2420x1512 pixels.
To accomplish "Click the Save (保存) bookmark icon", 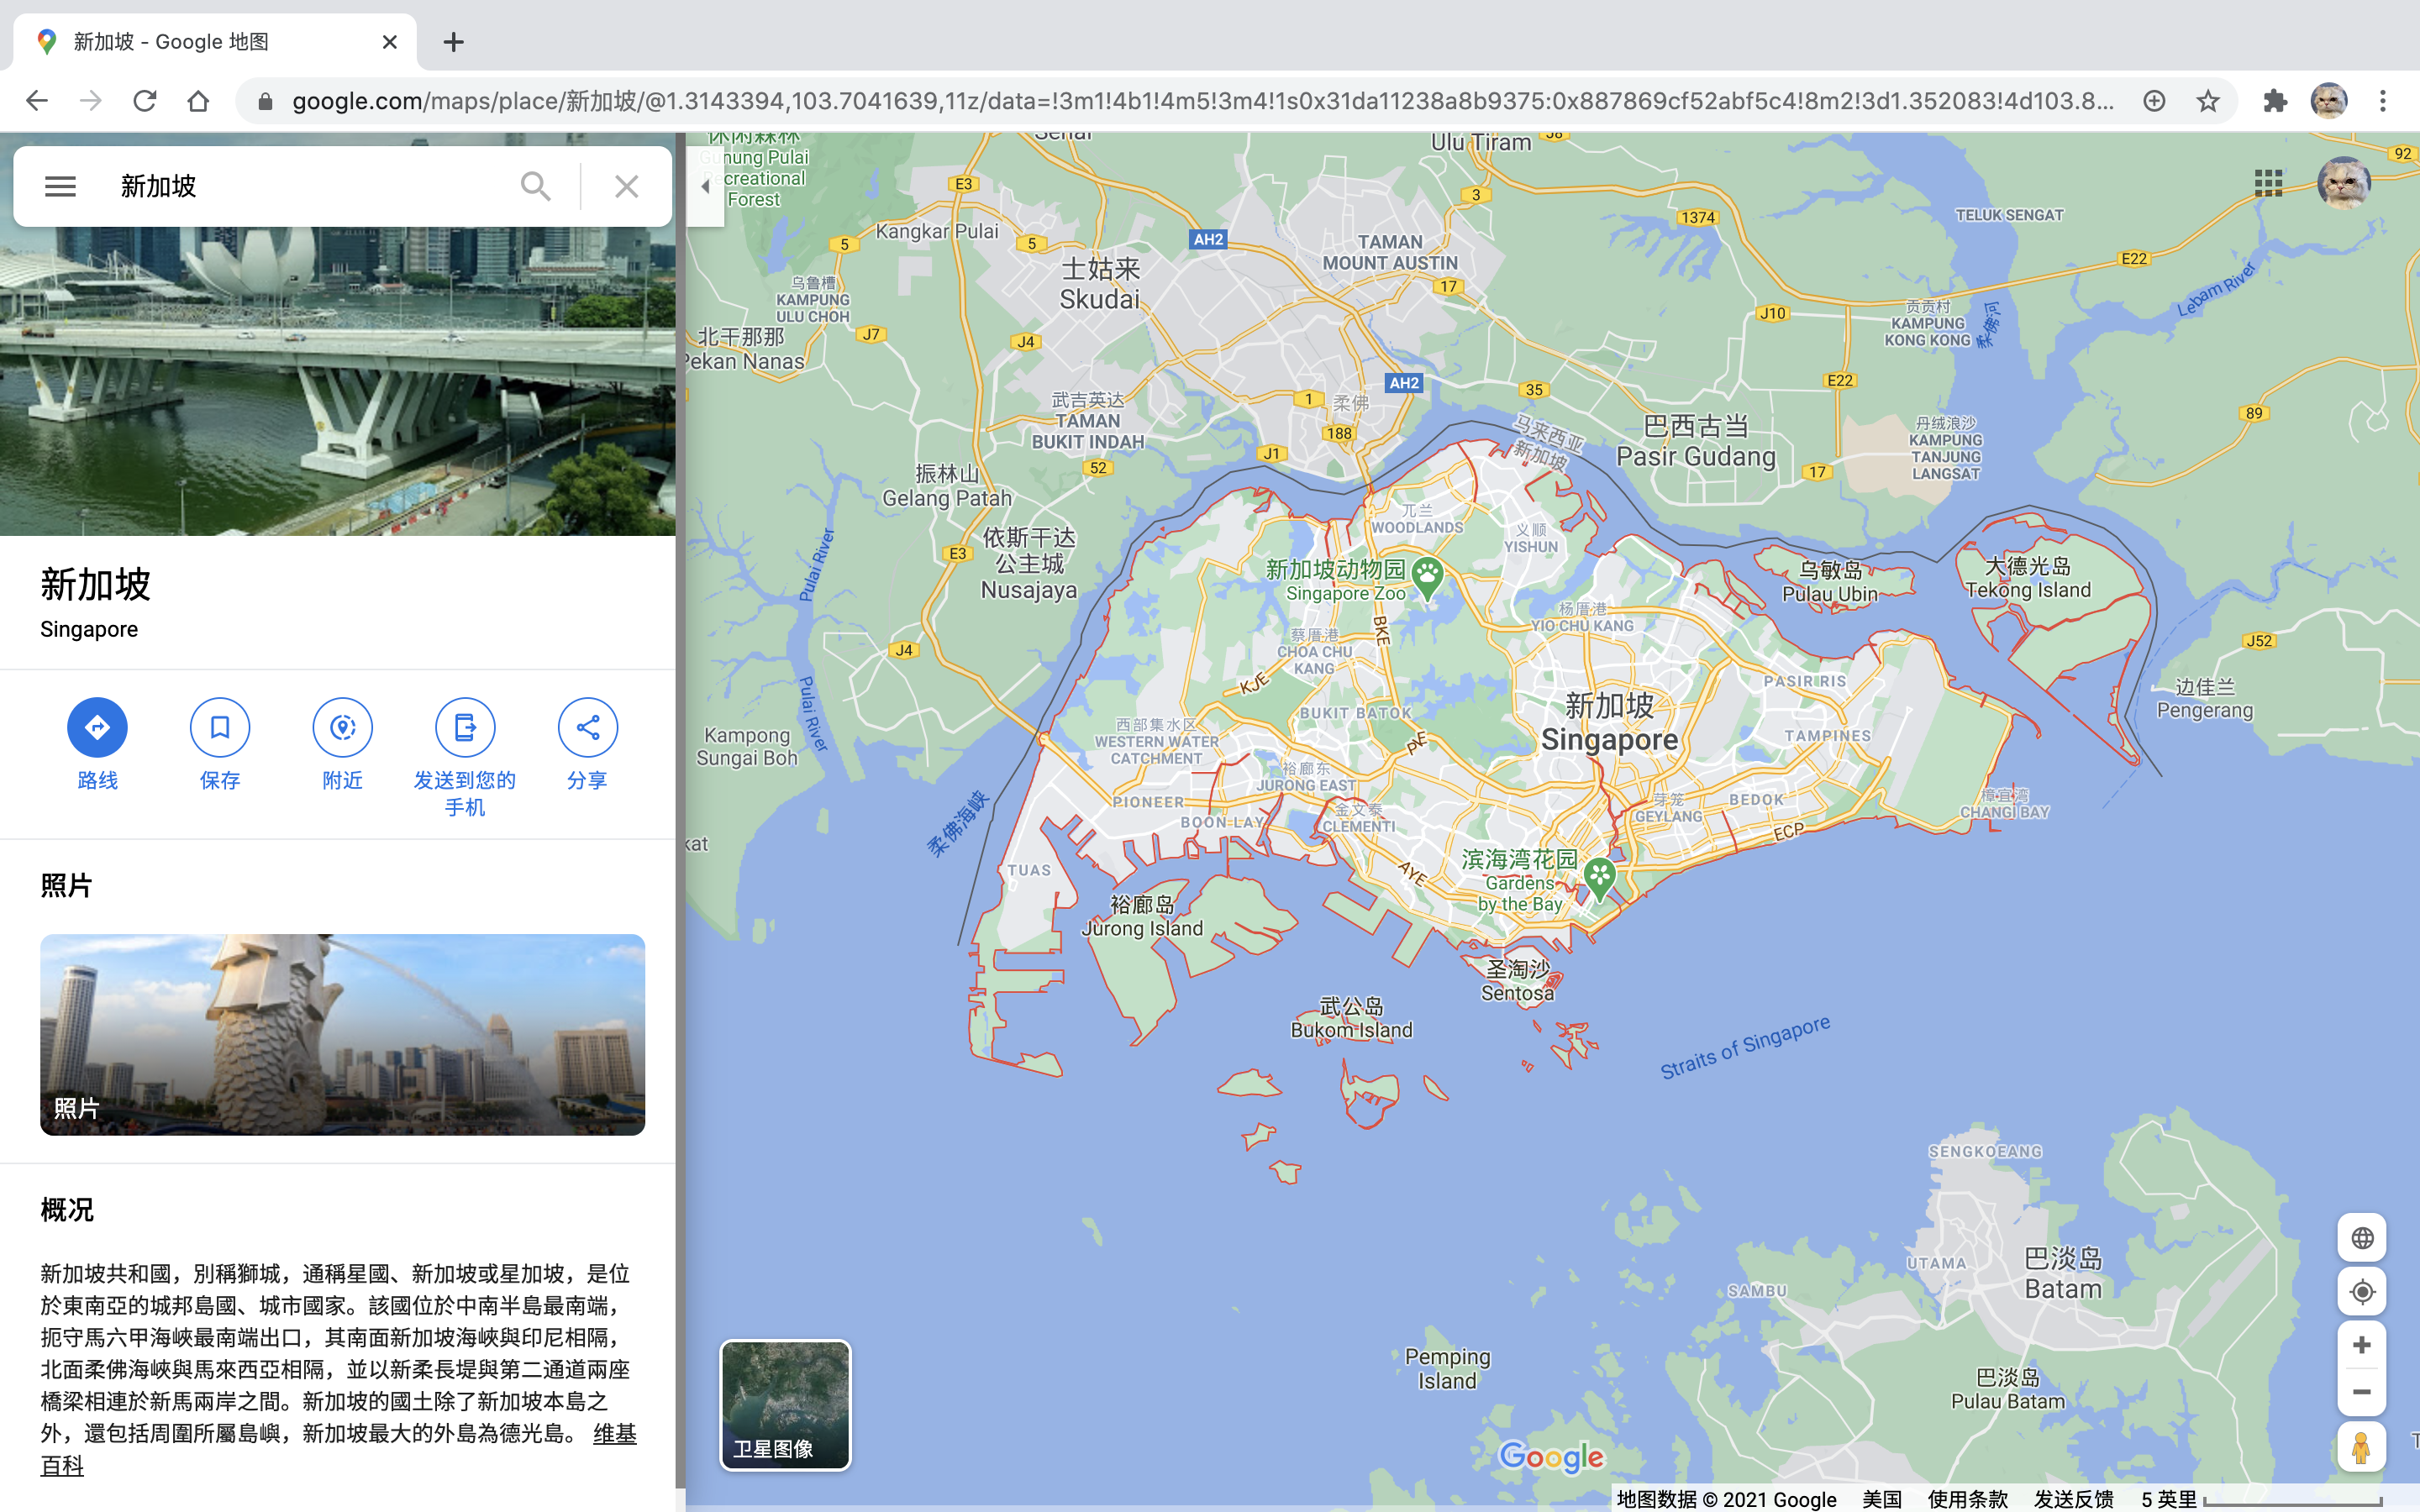I will coord(220,727).
